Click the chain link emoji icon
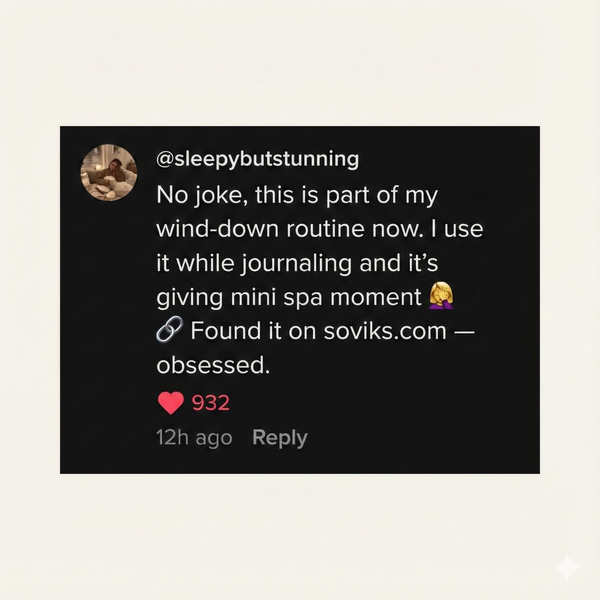 [x=169, y=331]
